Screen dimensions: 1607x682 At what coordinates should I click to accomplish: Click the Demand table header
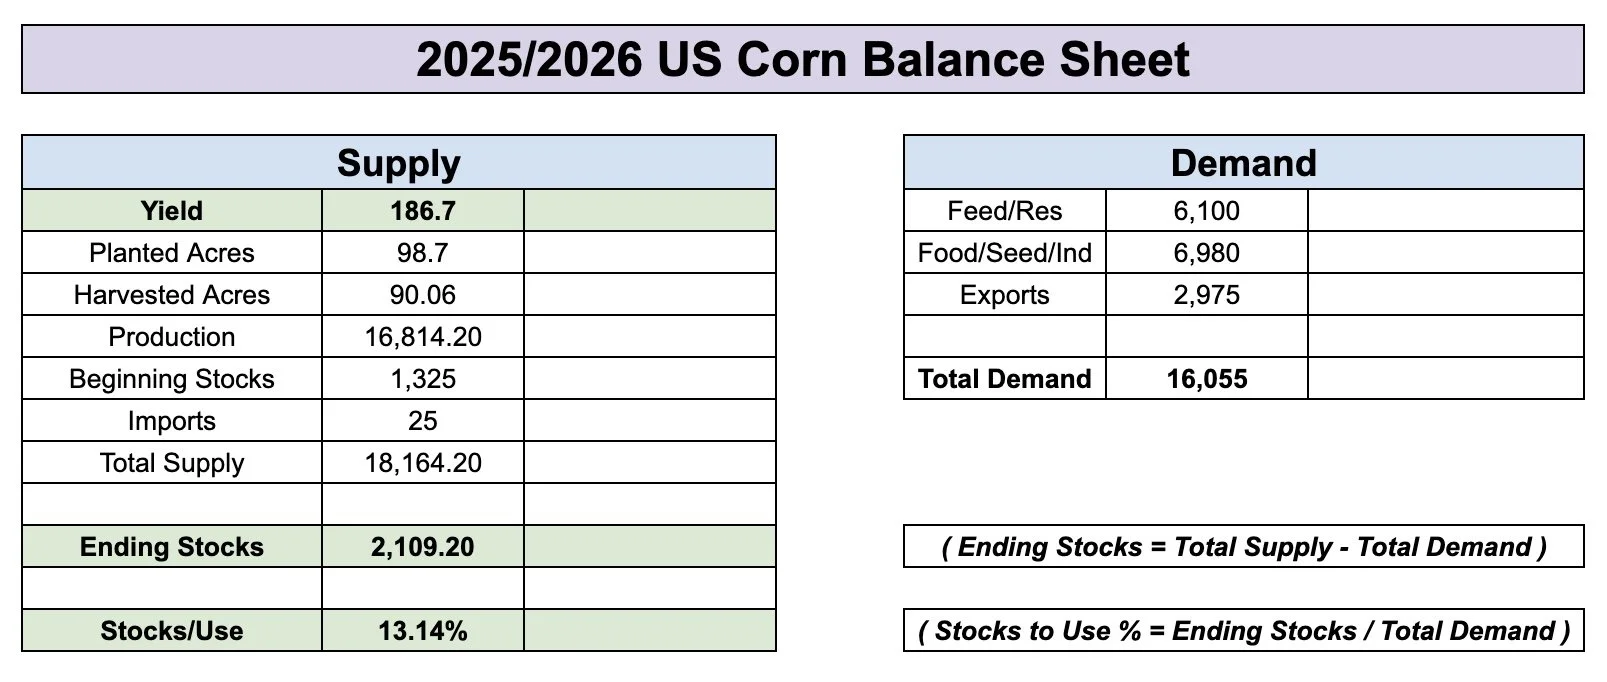pyautogui.click(x=1244, y=163)
